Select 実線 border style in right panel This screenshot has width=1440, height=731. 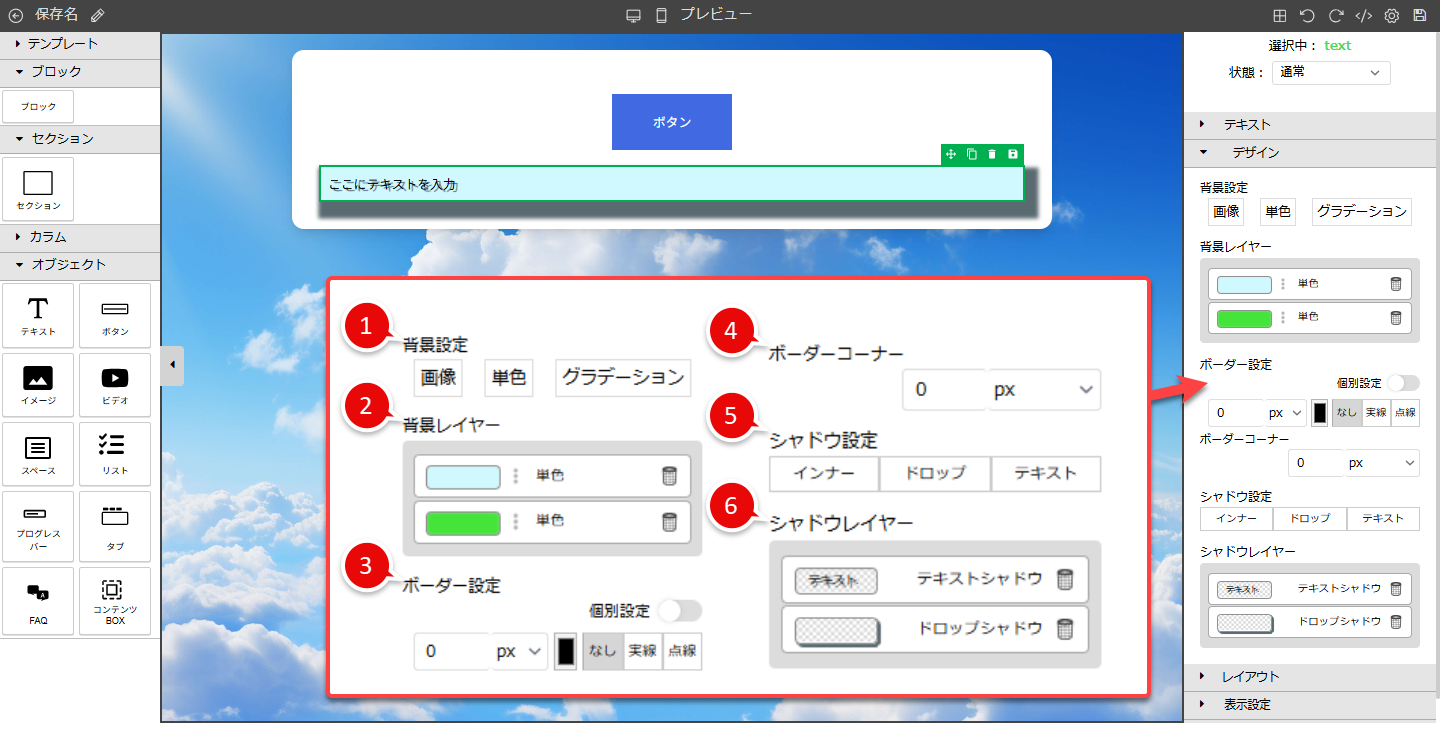tap(1376, 413)
